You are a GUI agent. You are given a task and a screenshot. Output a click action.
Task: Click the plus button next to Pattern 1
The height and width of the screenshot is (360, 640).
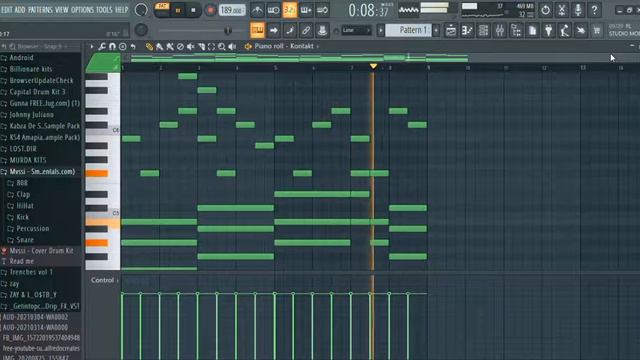click(x=436, y=30)
